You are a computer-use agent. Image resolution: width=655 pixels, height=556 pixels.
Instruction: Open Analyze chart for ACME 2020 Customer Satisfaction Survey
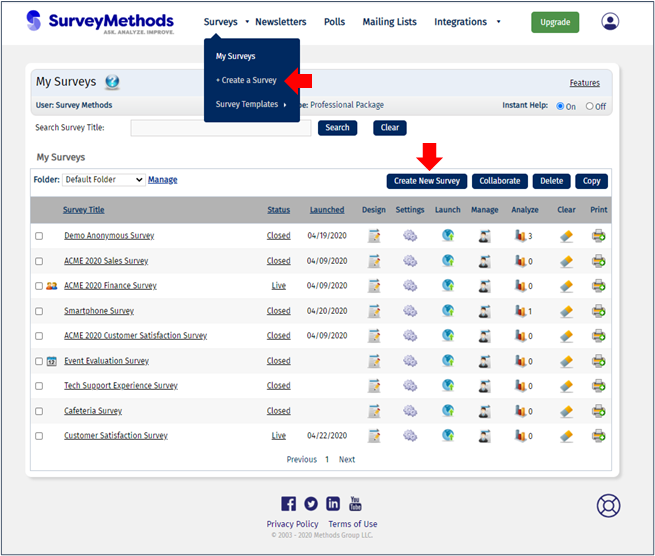click(x=520, y=336)
